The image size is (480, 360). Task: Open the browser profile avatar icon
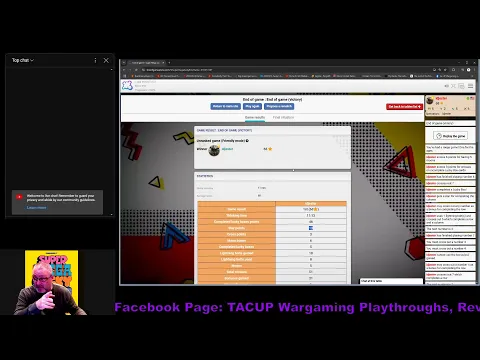[x=468, y=70]
